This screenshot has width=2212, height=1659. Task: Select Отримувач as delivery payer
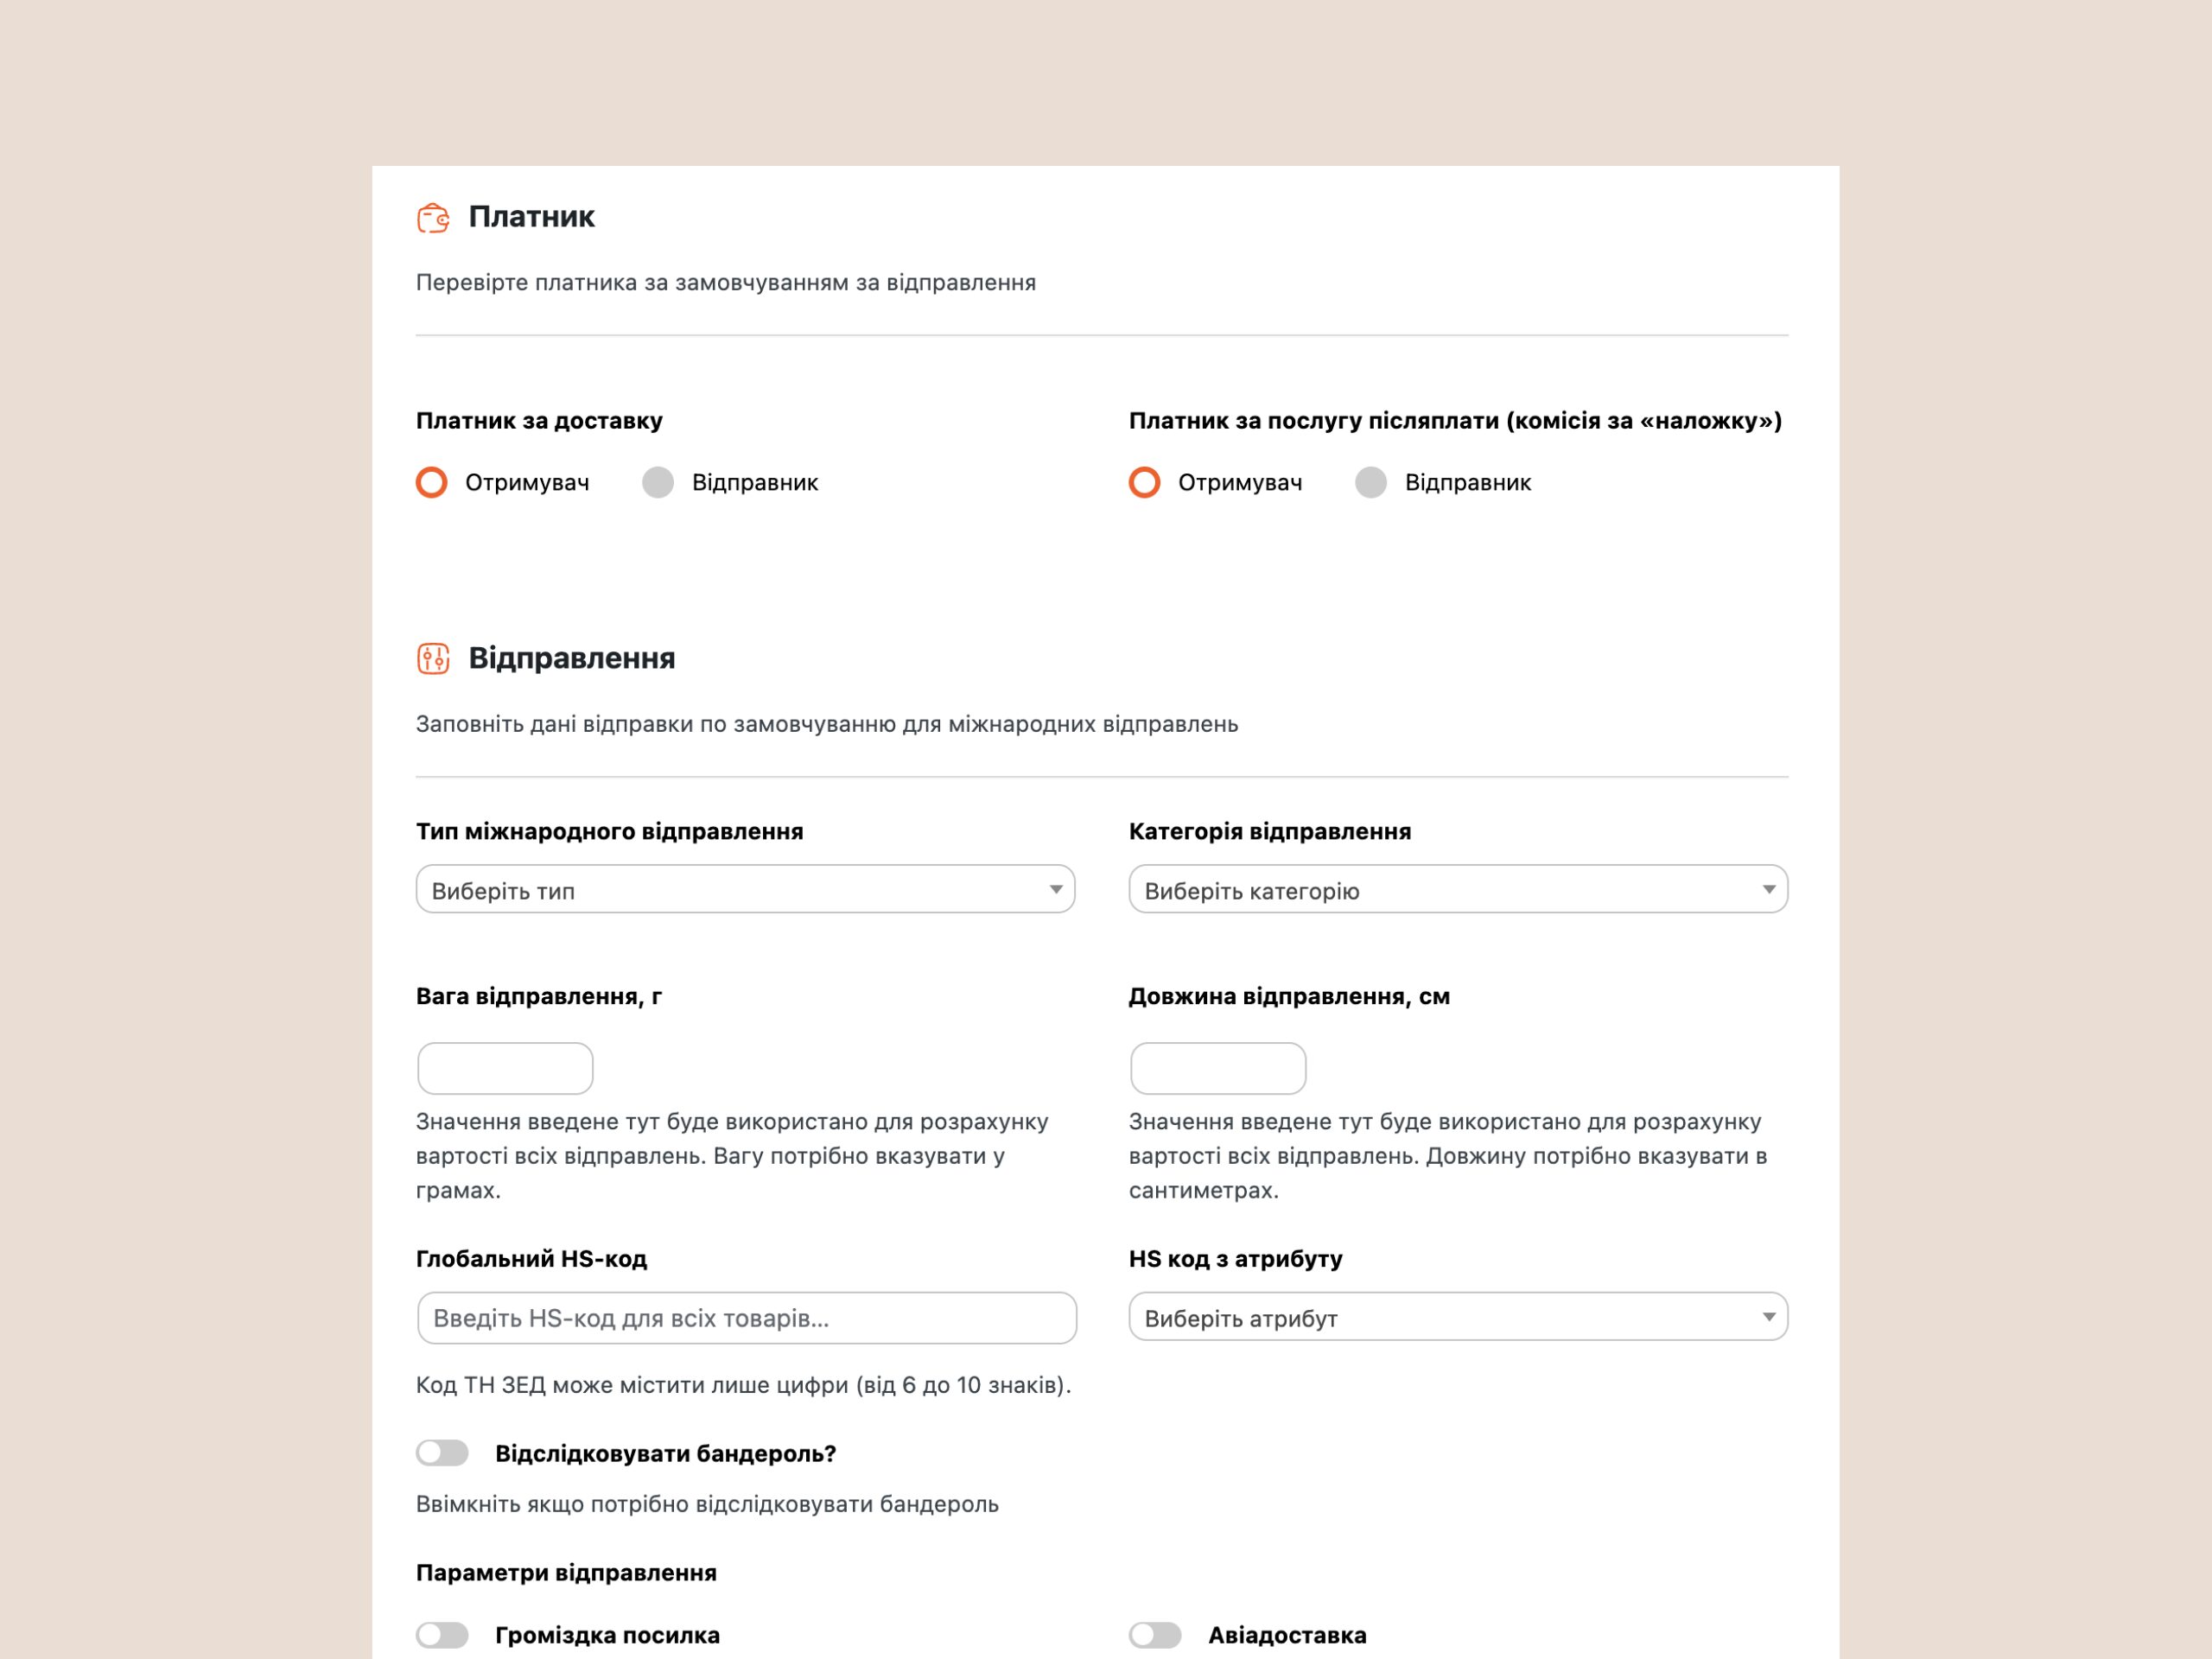[x=432, y=483]
